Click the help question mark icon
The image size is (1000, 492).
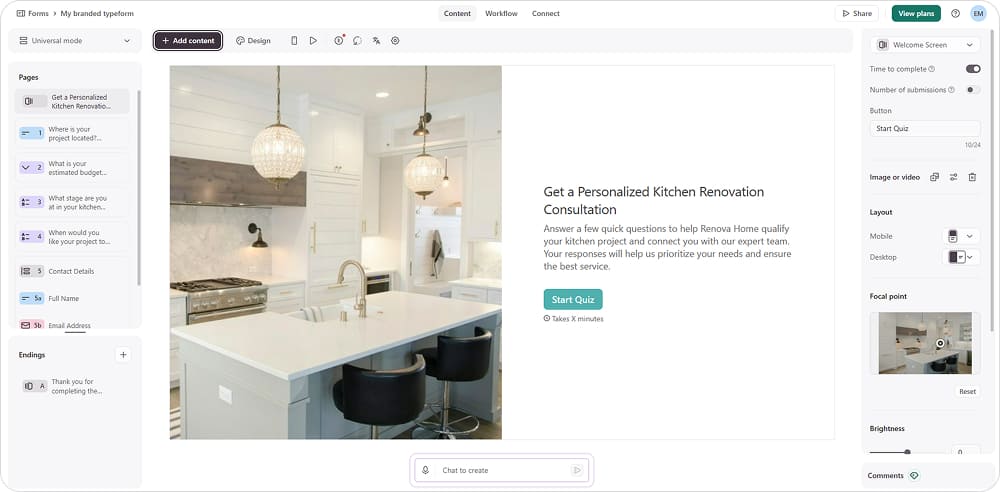955,13
